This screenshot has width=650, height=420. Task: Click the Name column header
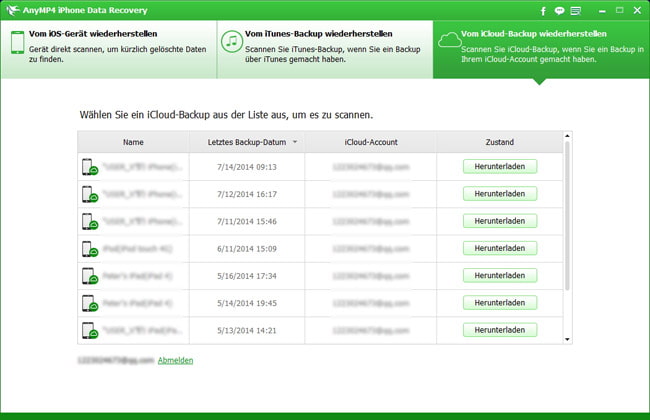[x=133, y=142]
